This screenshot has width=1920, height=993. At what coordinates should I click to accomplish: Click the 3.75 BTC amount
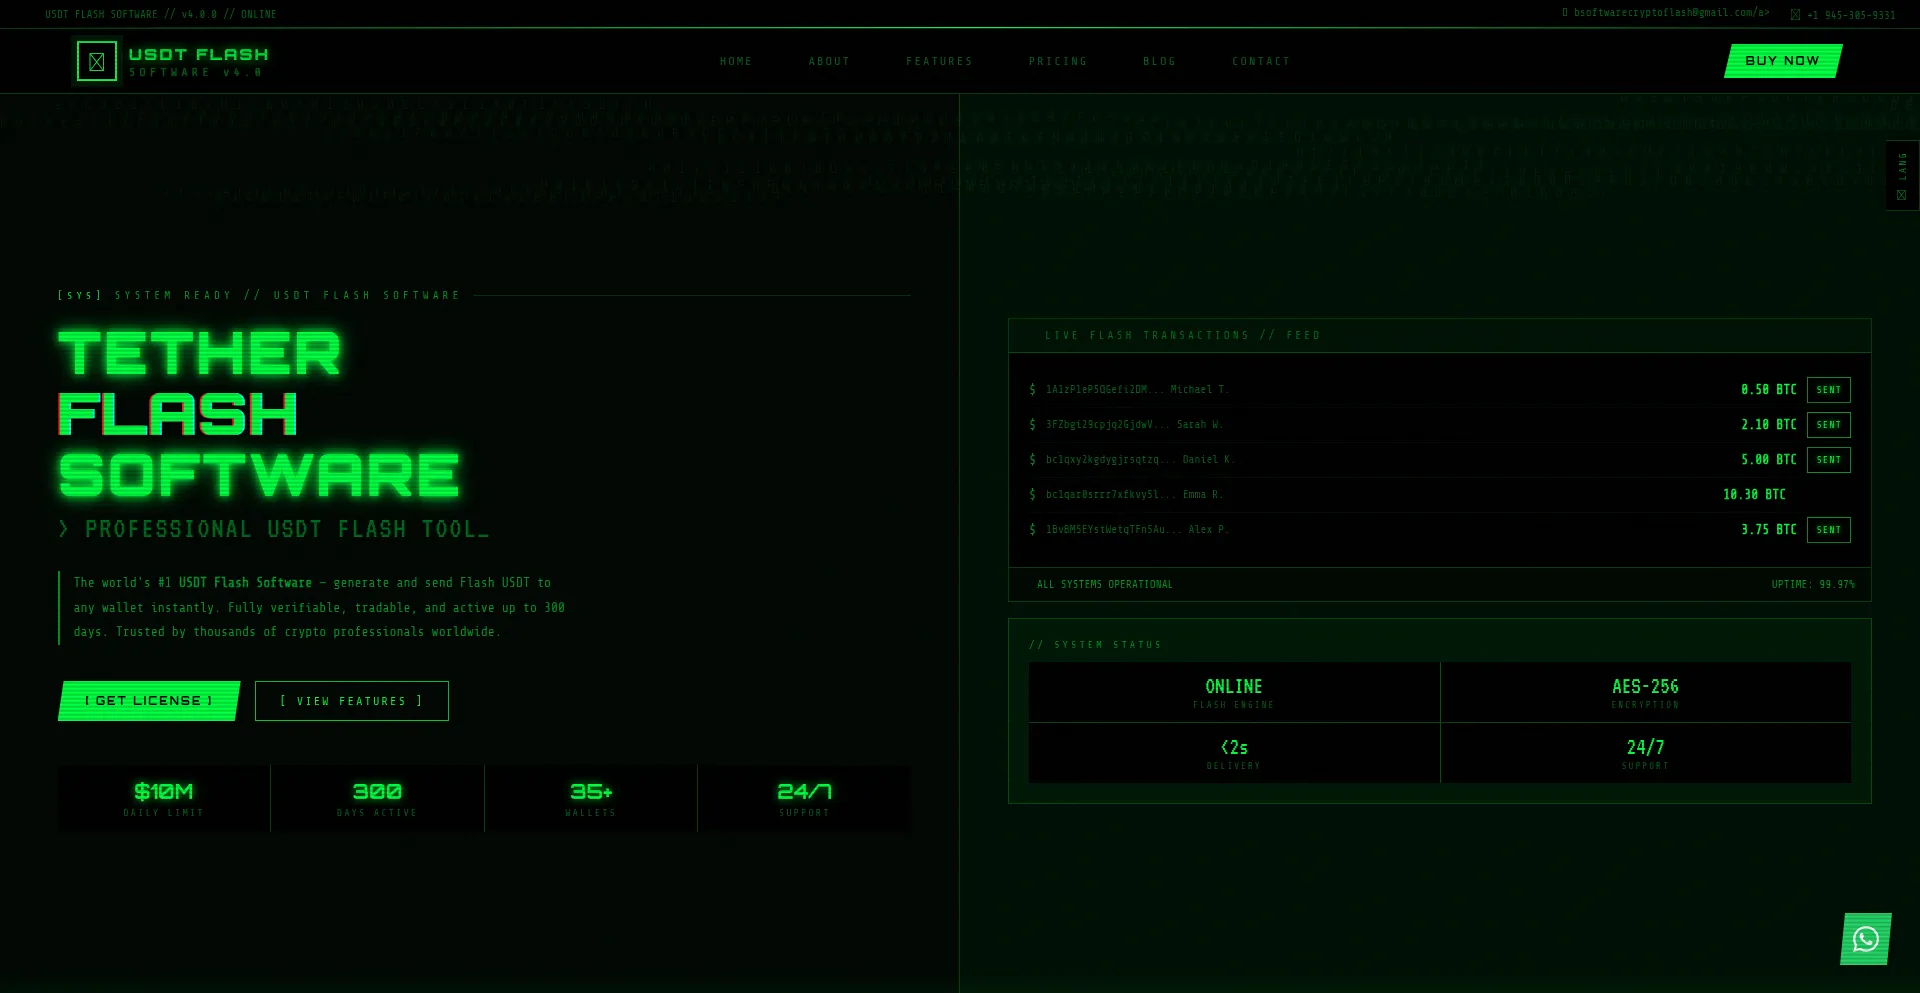(1769, 529)
